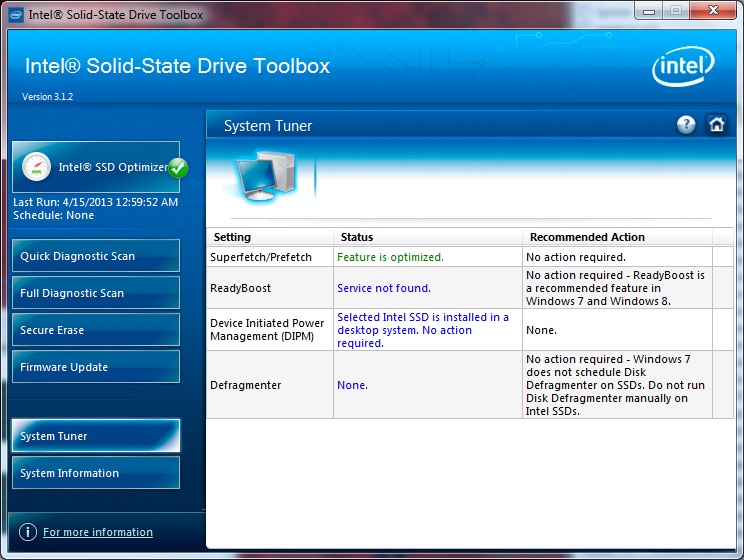Open the Secure Erase option
Viewport: 744px width, 560px height.
96,330
